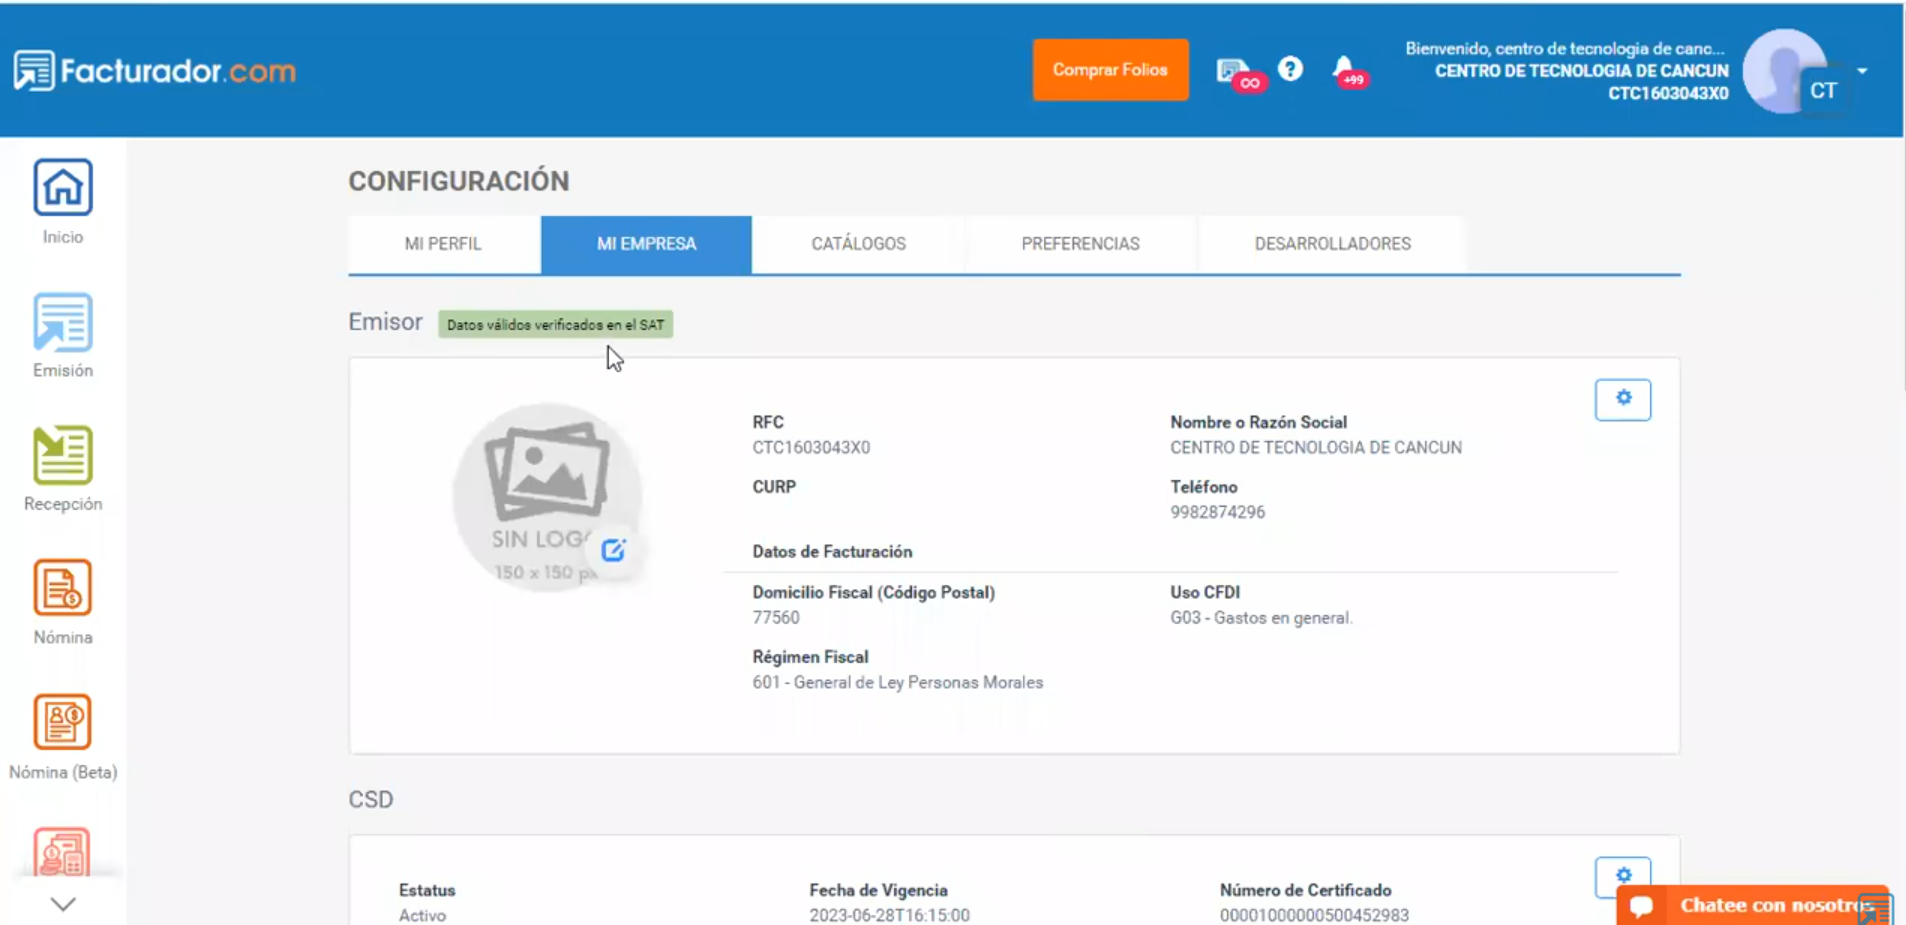This screenshot has width=1906, height=925.
Task: Click the Comprar Folios button
Action: click(x=1110, y=69)
